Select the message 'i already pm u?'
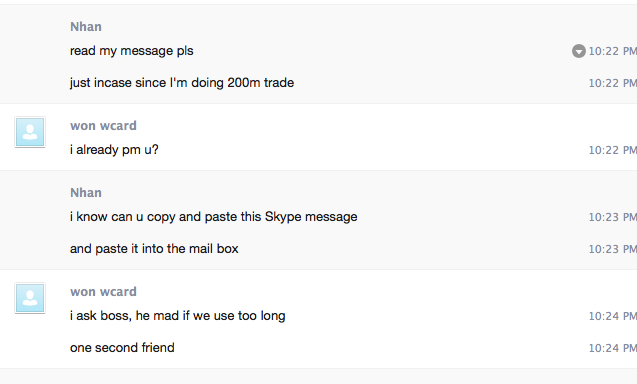This screenshot has width=637, height=384. (x=114, y=150)
